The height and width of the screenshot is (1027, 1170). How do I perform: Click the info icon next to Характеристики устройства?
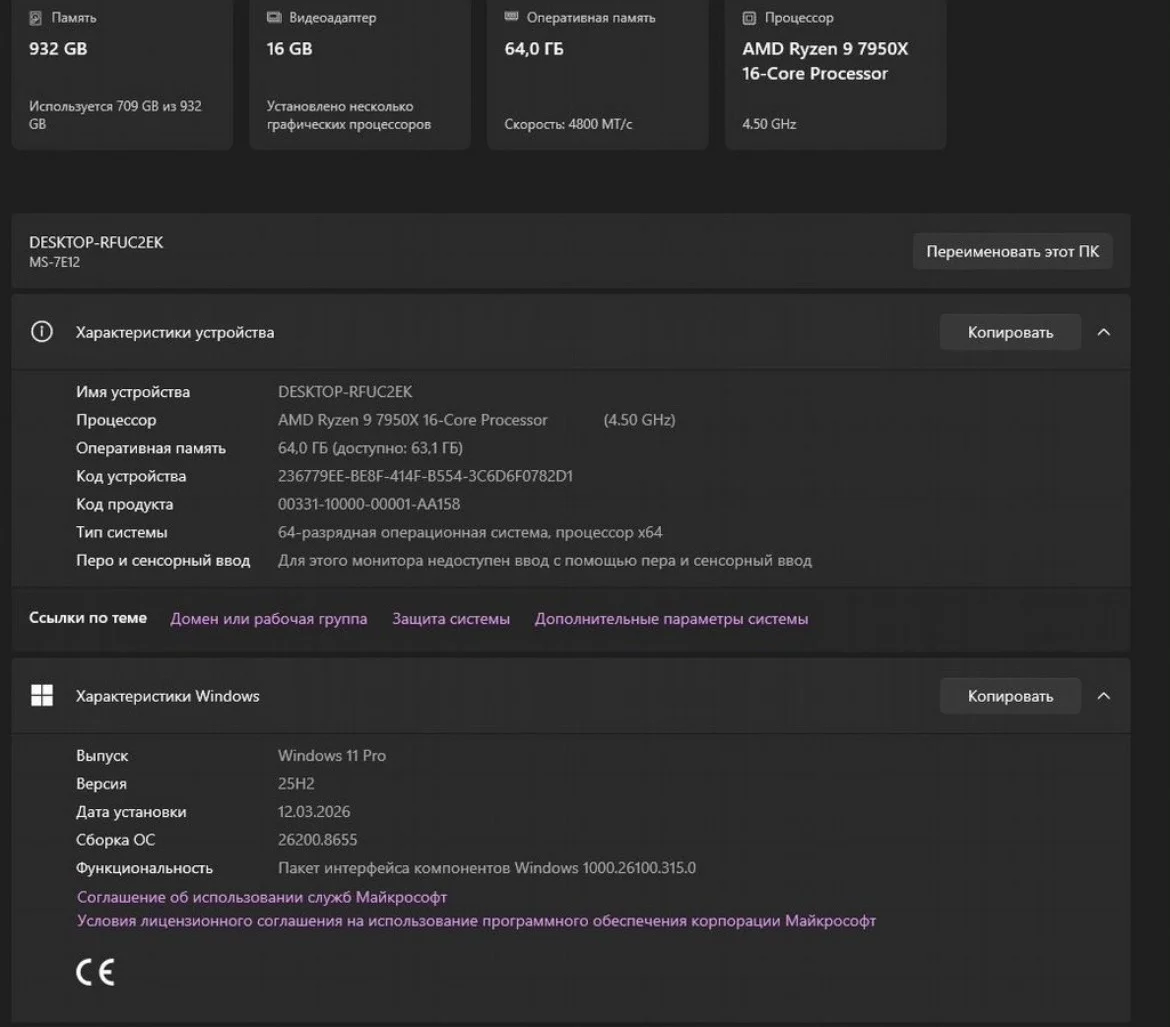click(x=42, y=331)
